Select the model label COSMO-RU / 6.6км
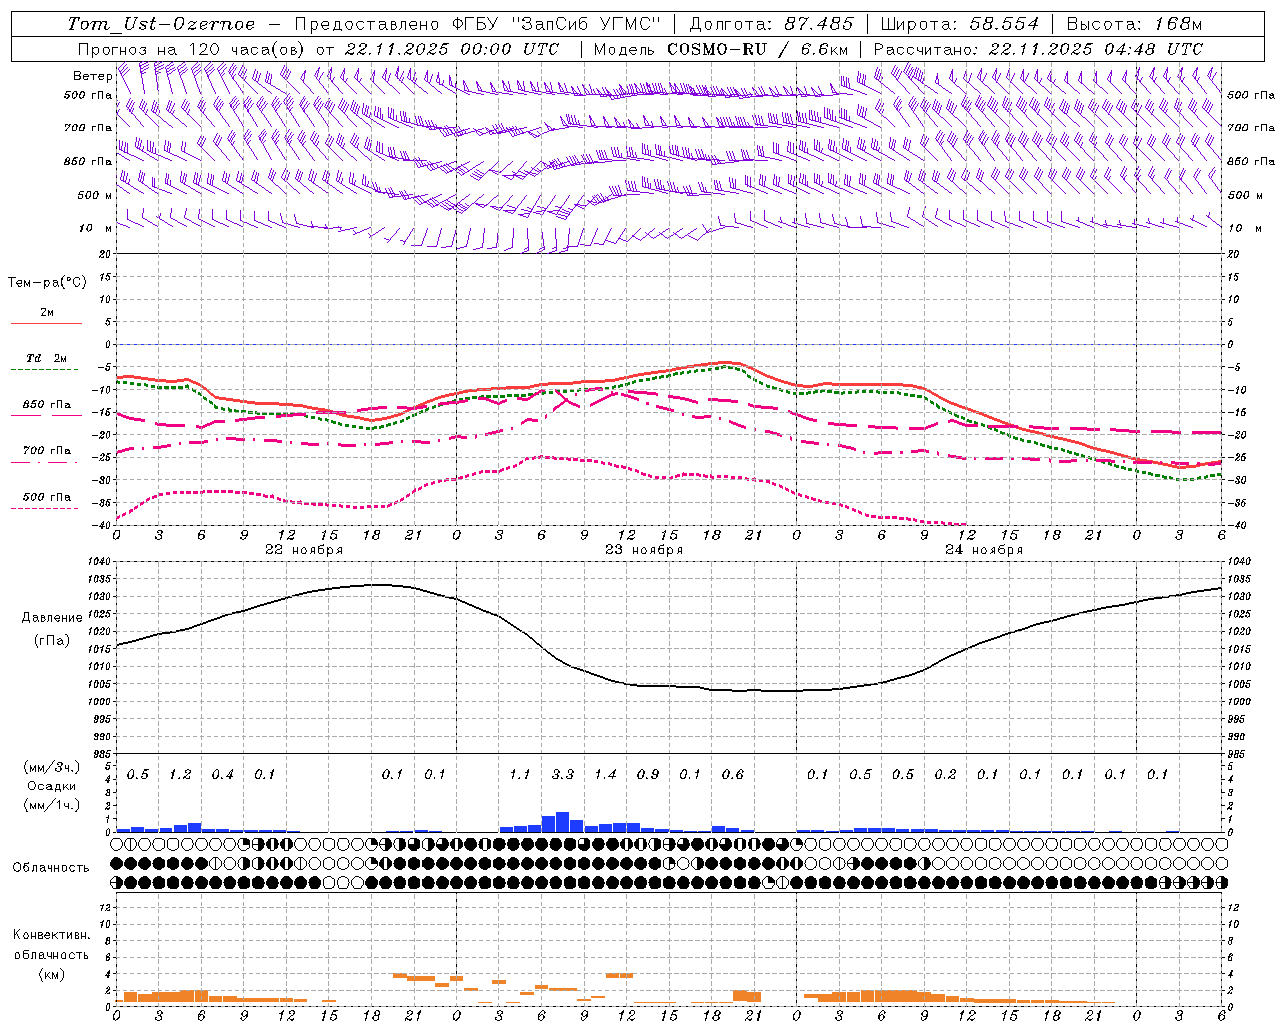This screenshot has width=1280, height=1024. (758, 49)
